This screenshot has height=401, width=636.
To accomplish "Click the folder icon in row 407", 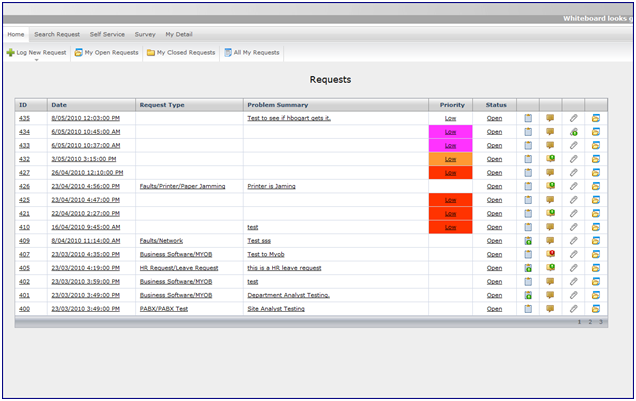I will (x=595, y=254).
